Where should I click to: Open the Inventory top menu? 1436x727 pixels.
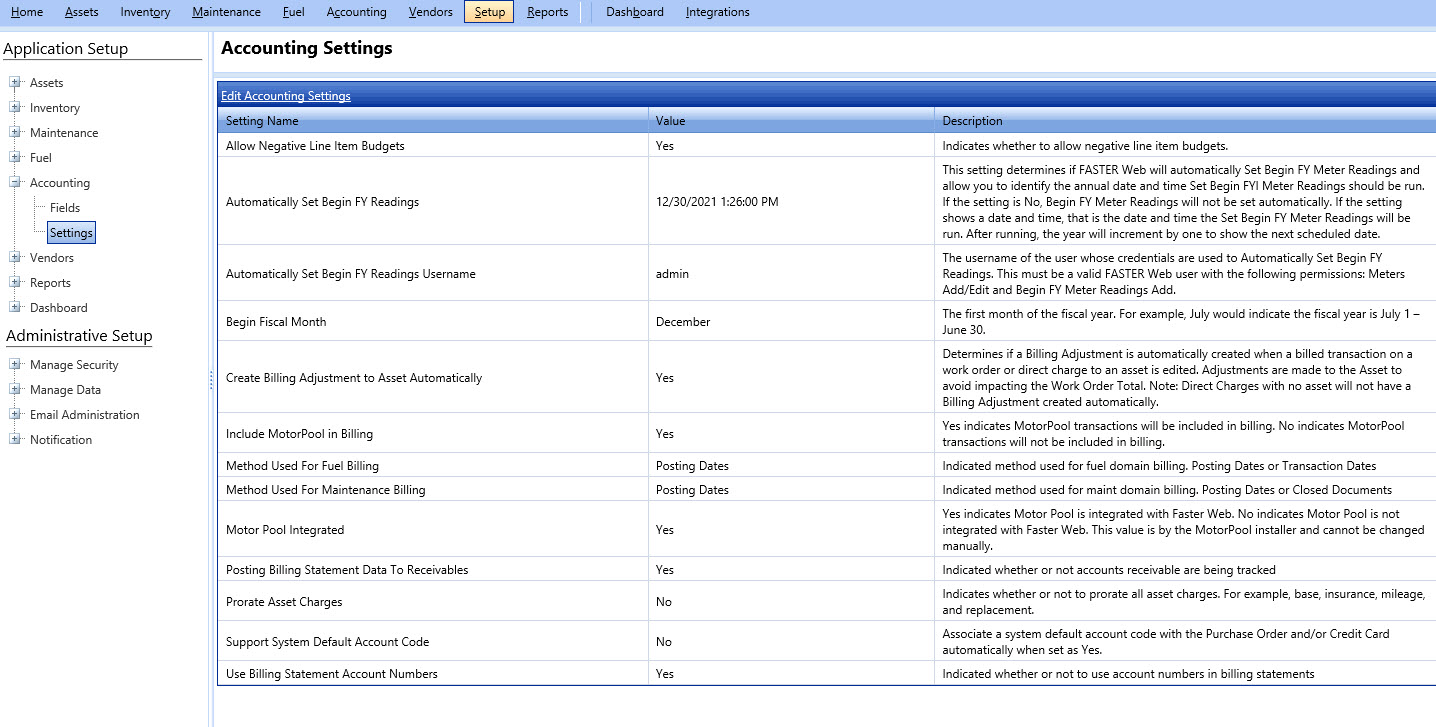145,12
